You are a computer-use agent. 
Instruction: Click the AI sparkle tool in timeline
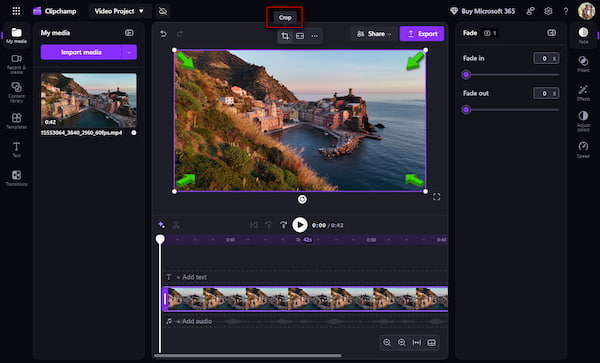pyautogui.click(x=161, y=225)
